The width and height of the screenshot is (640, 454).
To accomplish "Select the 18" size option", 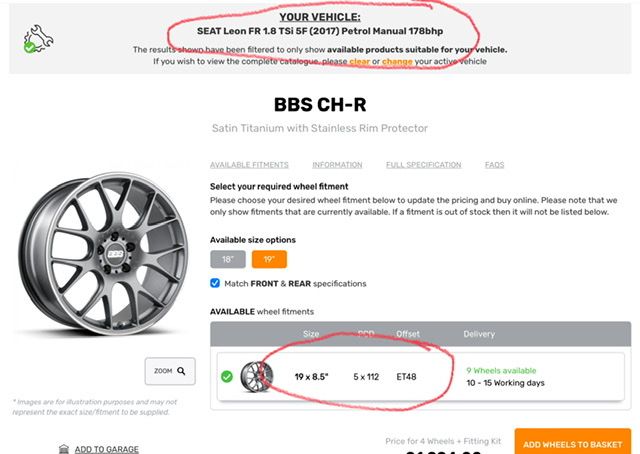I will pos(227,258).
